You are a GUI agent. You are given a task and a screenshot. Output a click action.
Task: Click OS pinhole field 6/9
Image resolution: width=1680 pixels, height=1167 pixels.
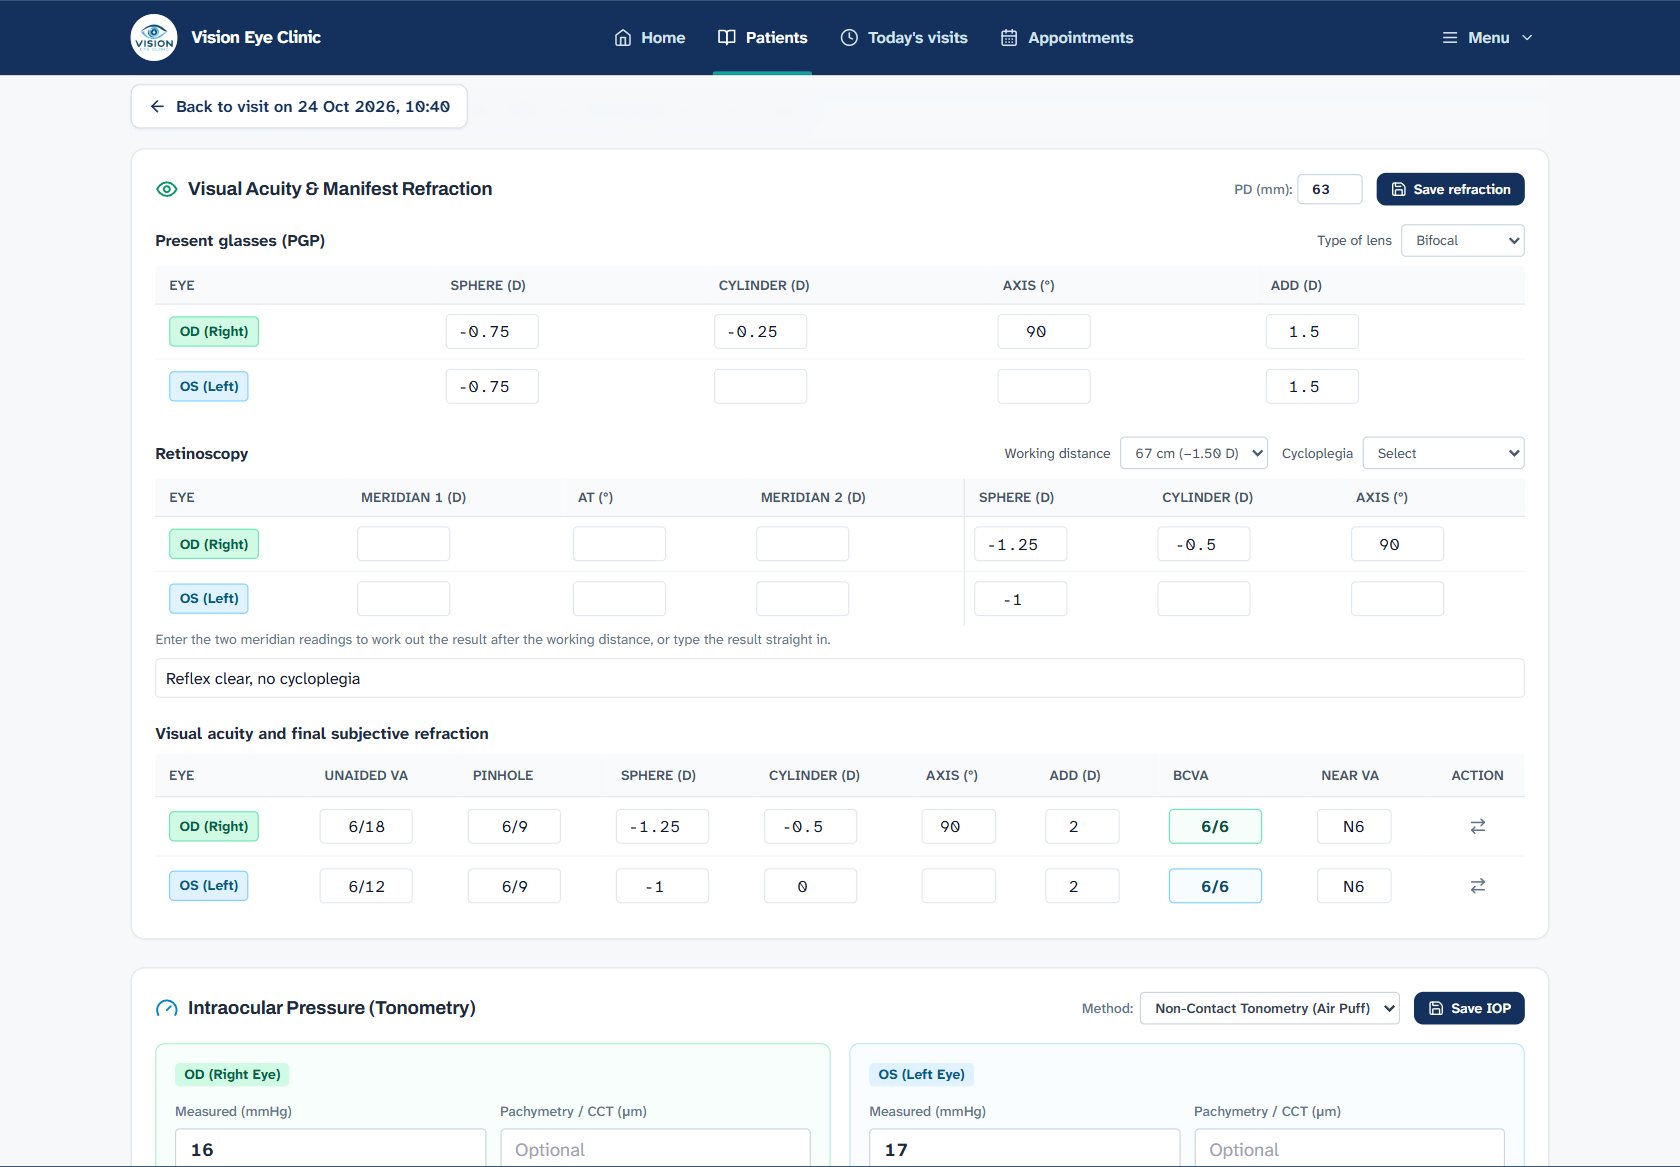[x=514, y=886]
